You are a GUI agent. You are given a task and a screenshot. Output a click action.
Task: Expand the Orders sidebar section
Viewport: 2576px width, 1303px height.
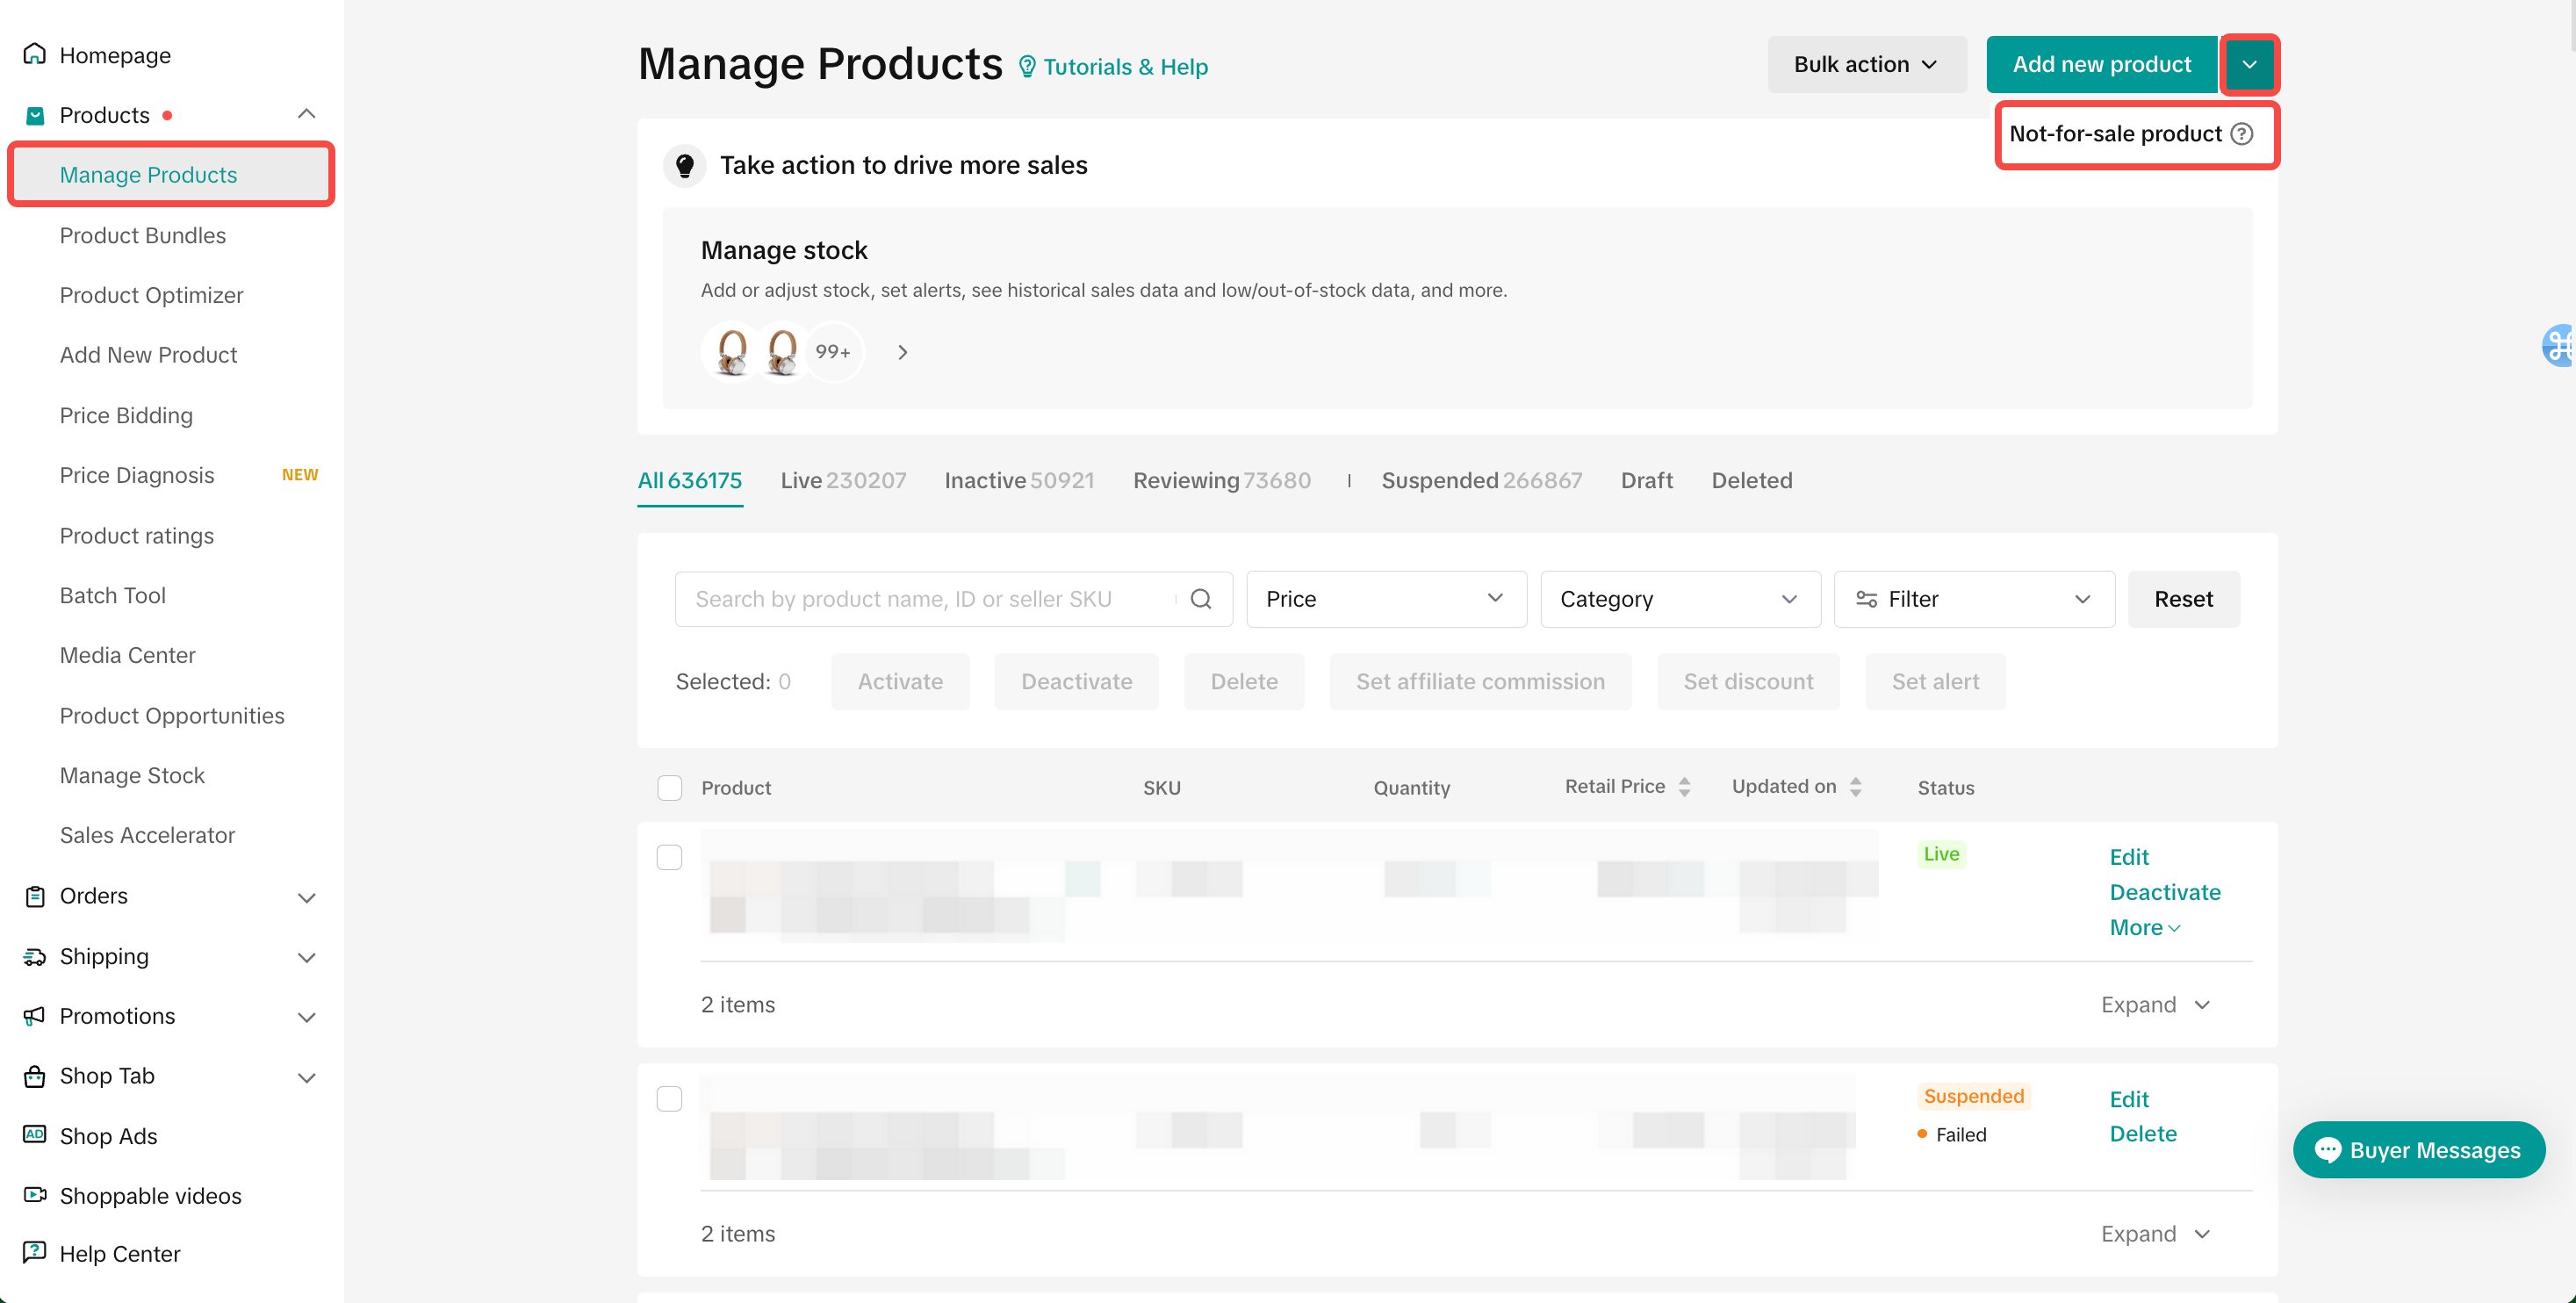307,897
